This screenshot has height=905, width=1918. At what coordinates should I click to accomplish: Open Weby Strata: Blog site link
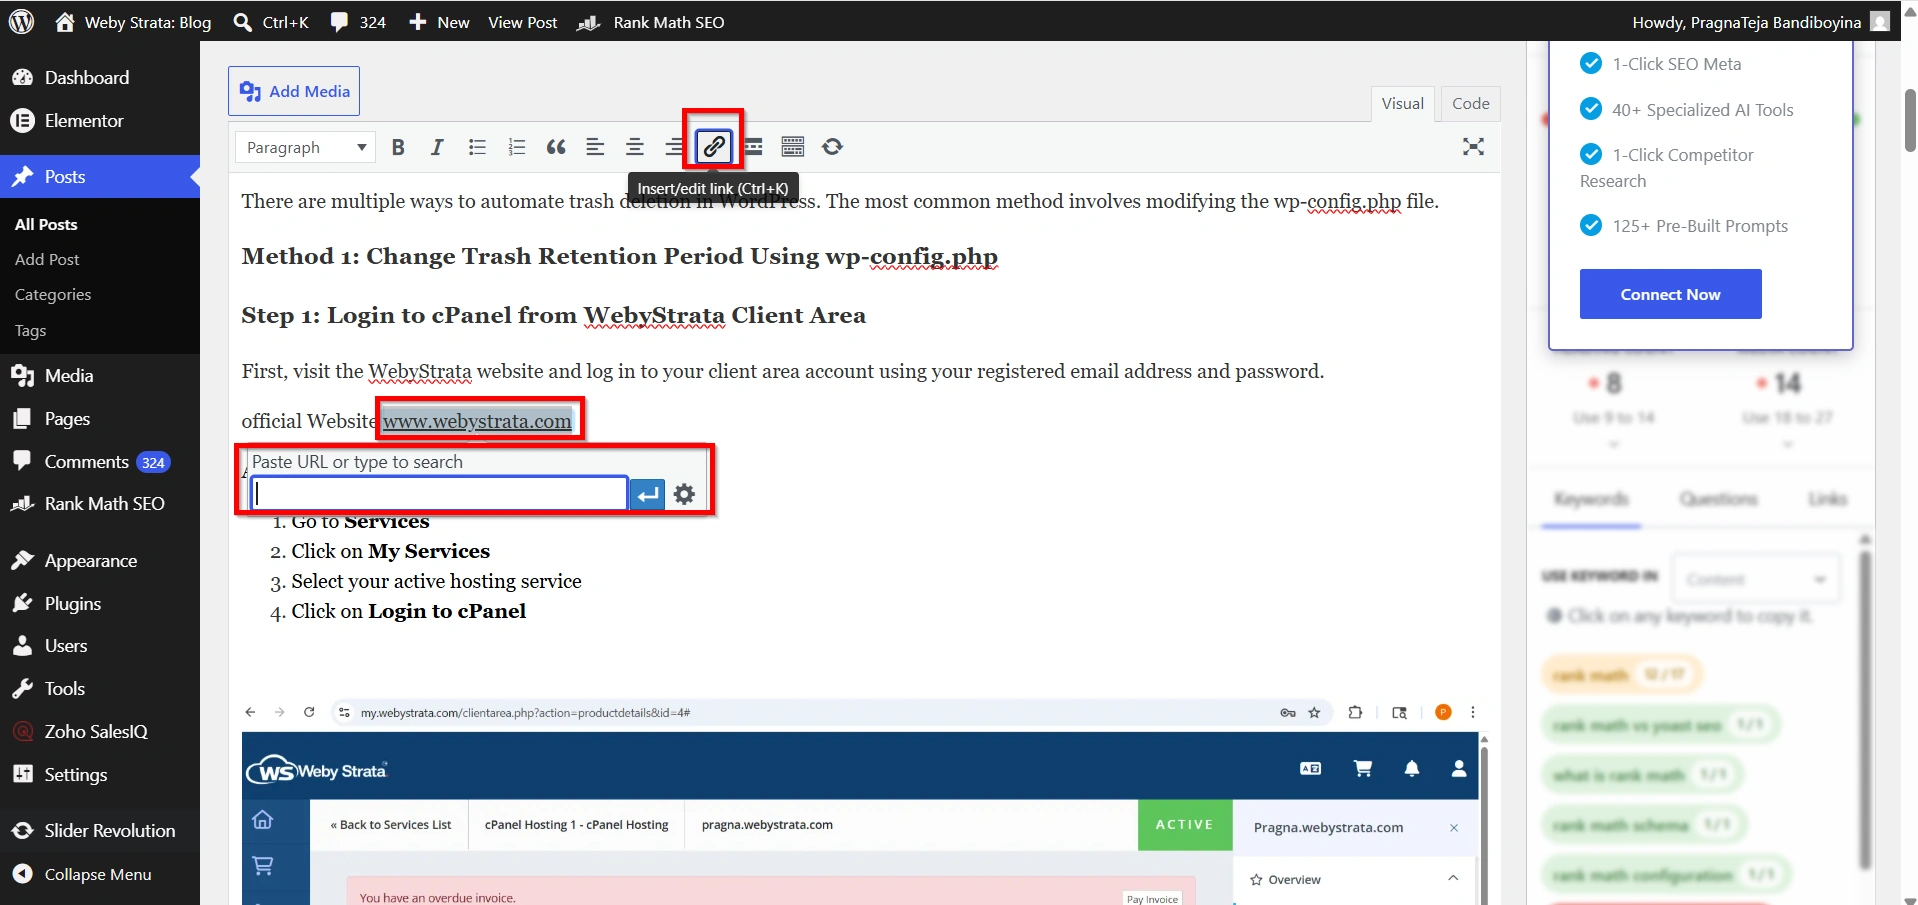(133, 22)
